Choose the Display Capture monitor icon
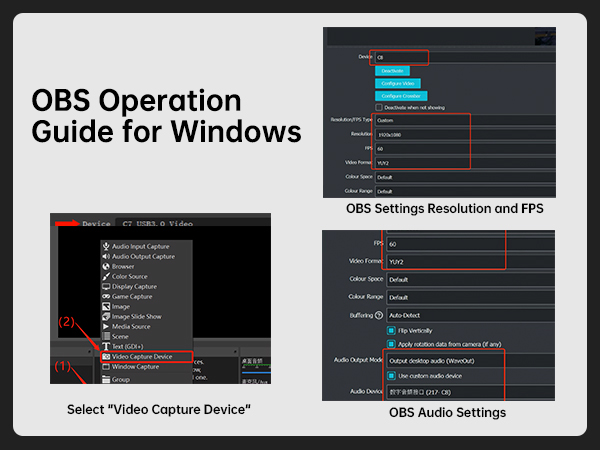The width and height of the screenshot is (600, 450). [x=106, y=286]
